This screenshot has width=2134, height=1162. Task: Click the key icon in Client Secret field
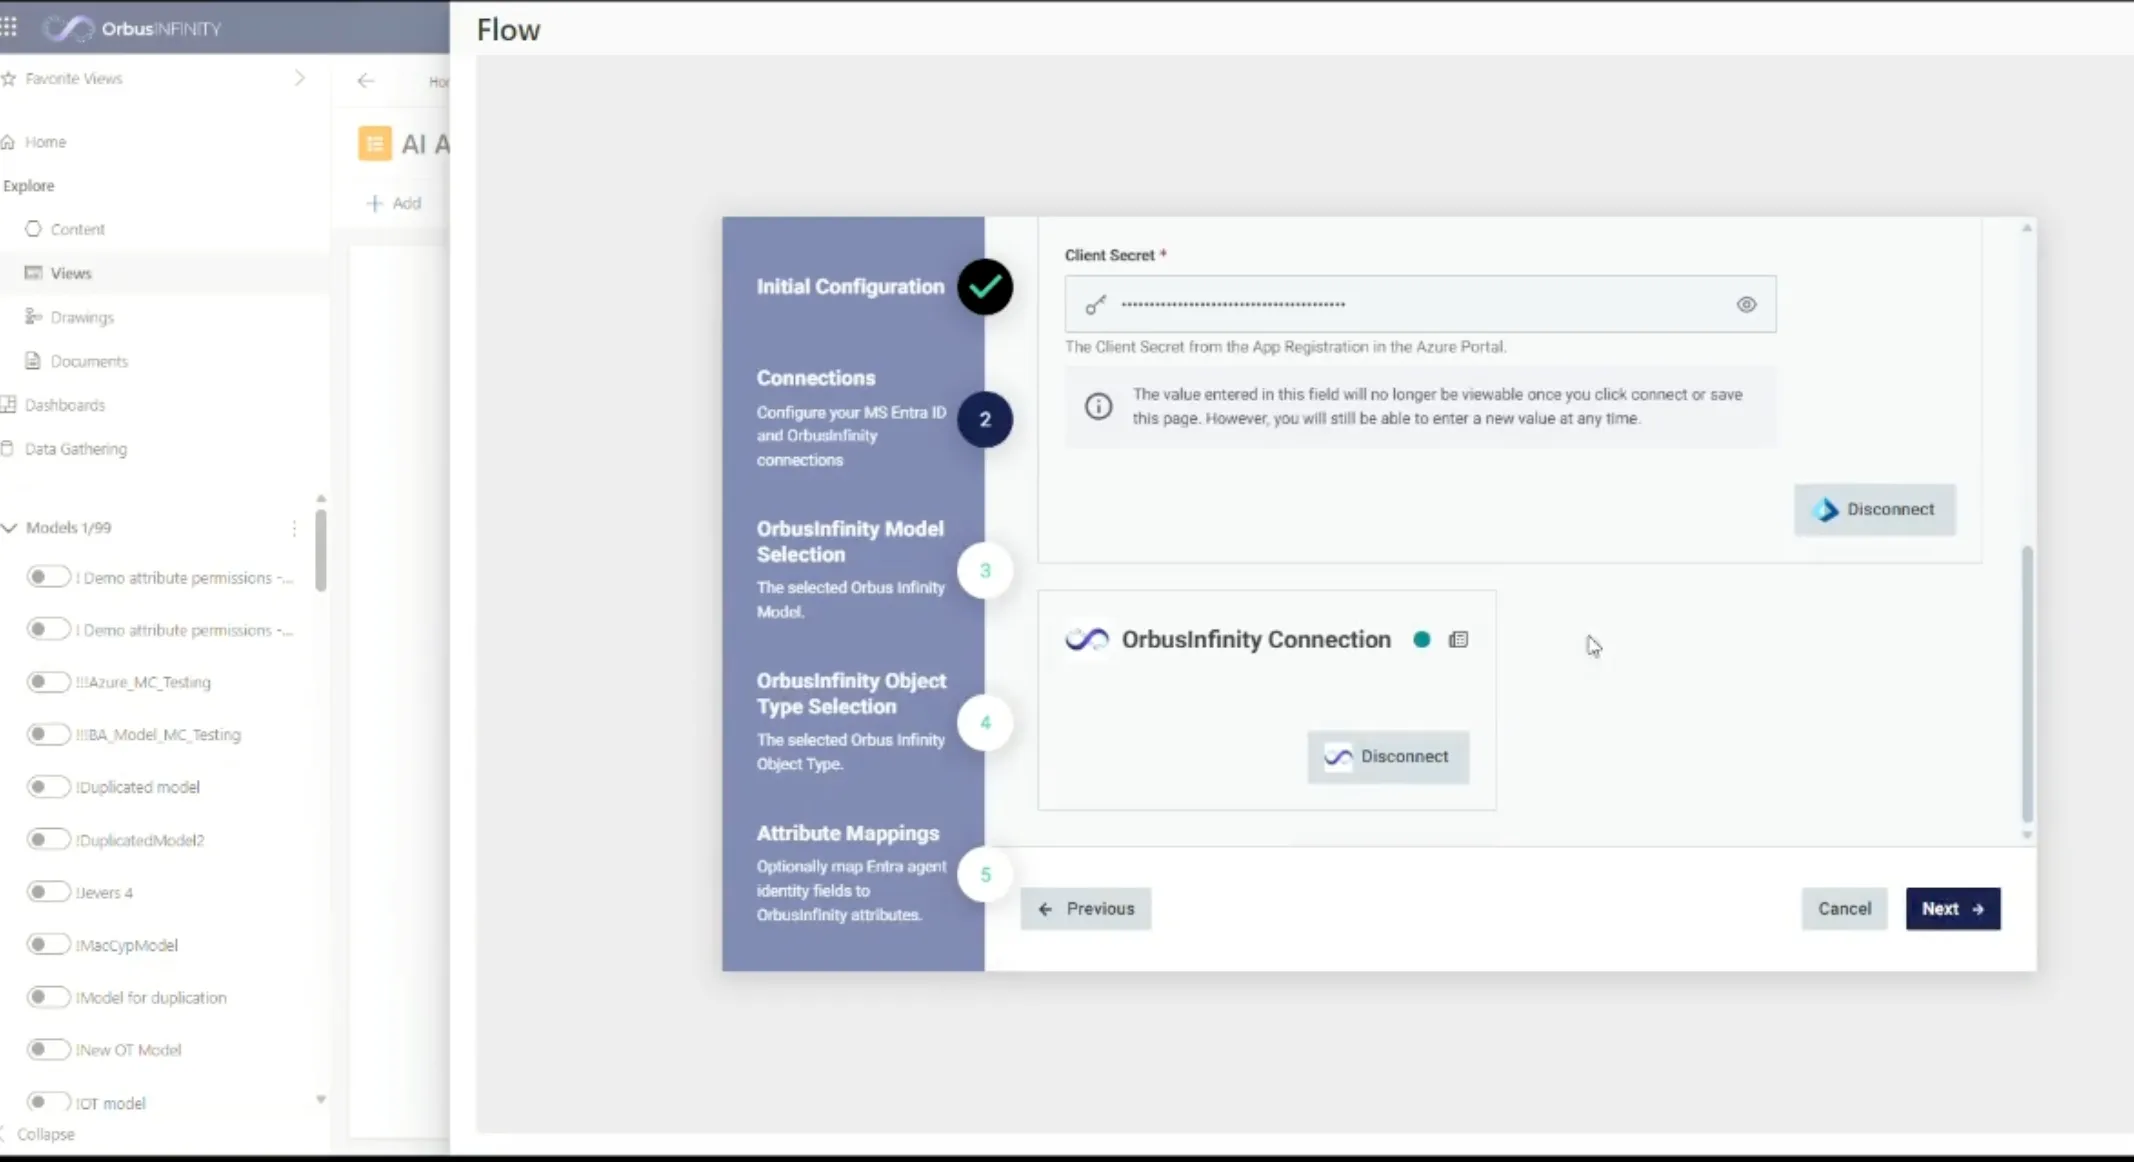click(1096, 305)
